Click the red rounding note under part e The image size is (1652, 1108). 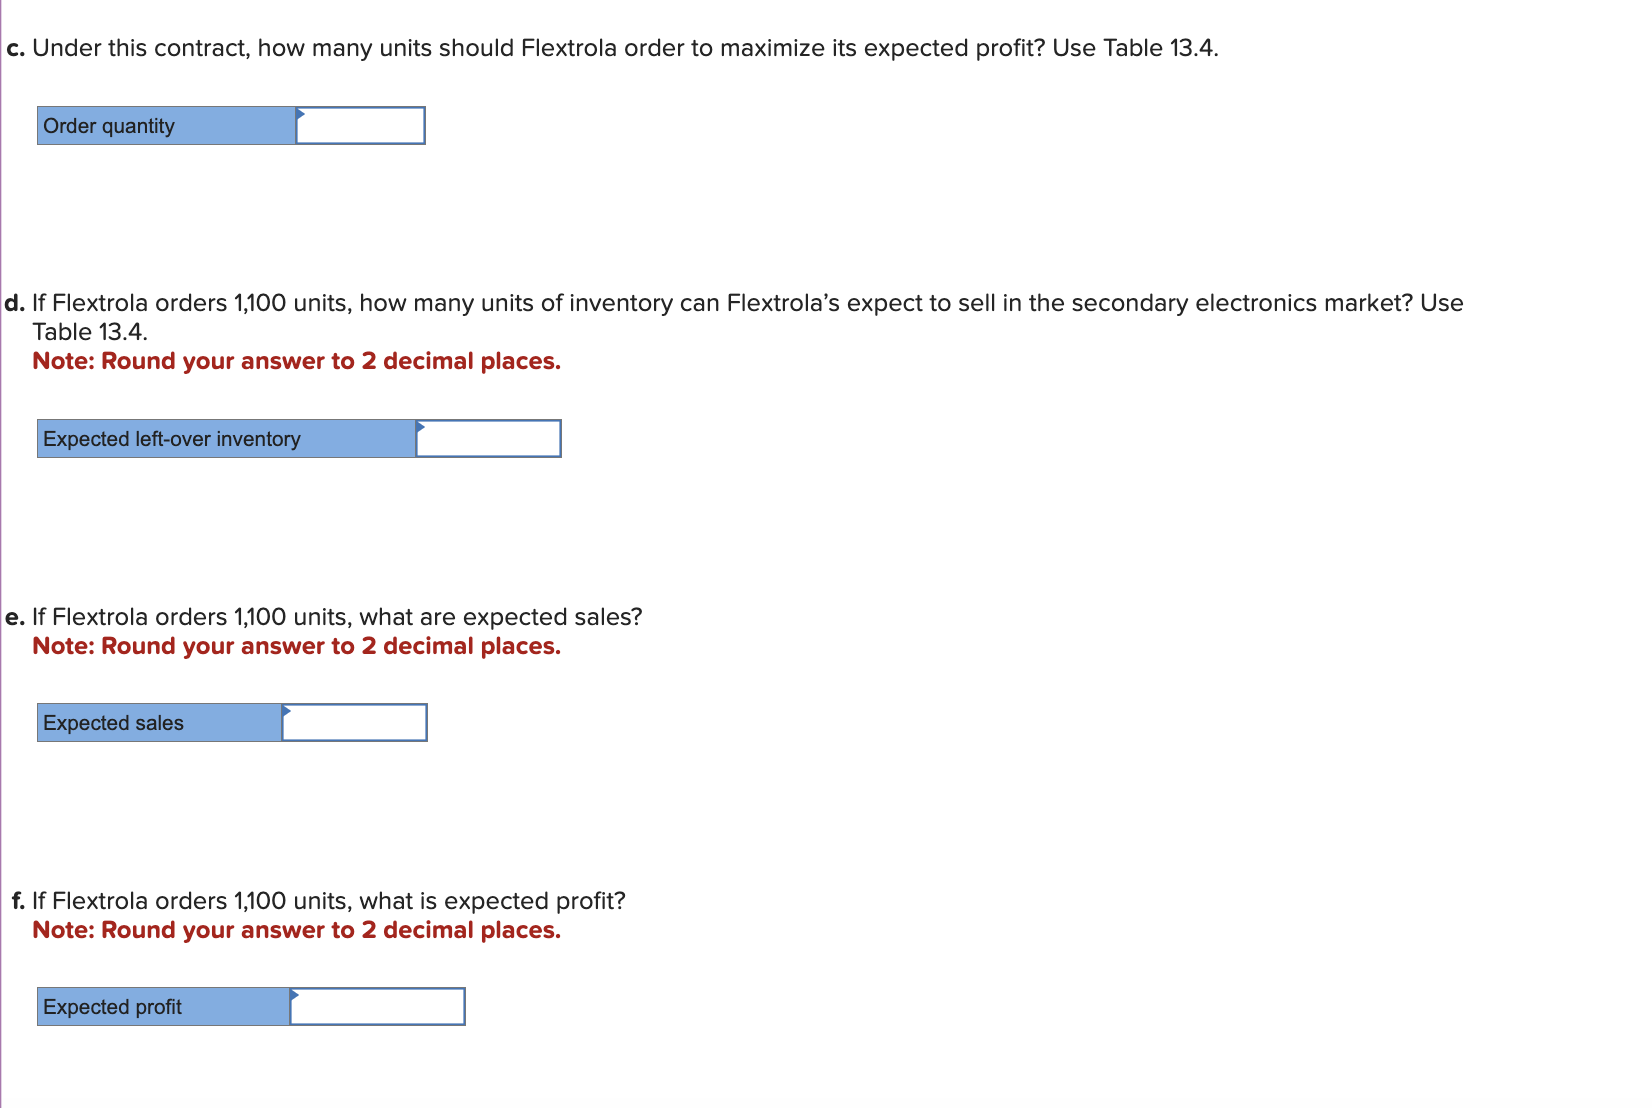tap(297, 646)
